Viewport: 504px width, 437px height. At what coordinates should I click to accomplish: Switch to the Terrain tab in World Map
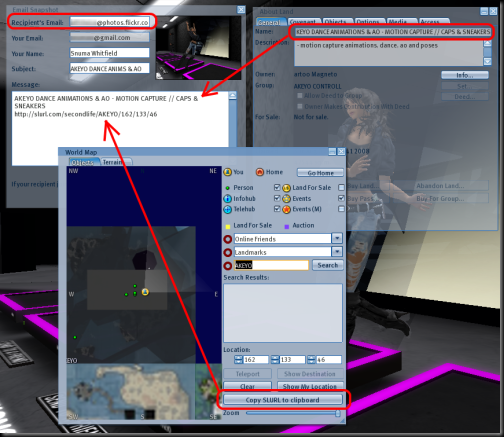[115, 162]
